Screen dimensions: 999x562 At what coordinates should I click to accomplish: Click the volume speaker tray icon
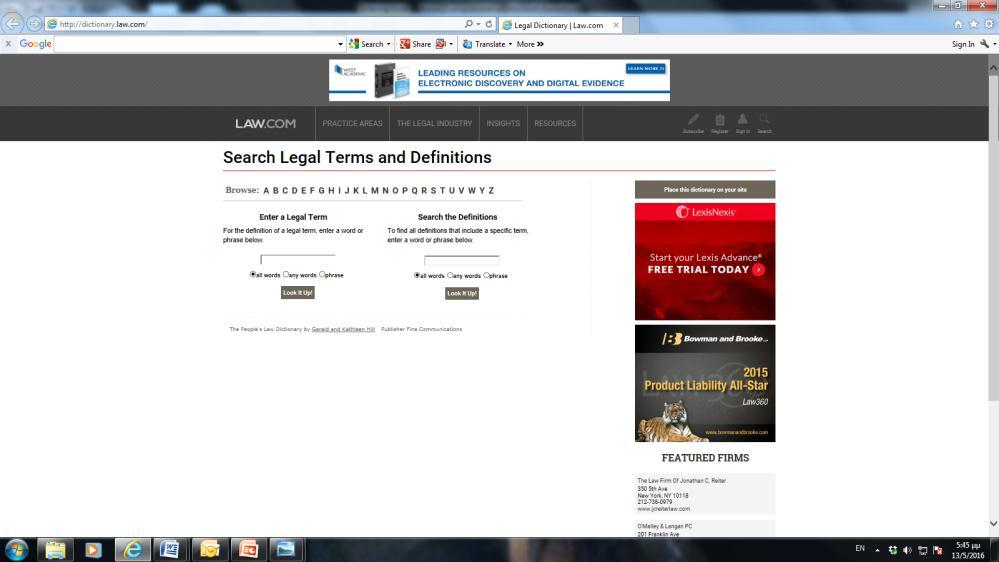(907, 550)
